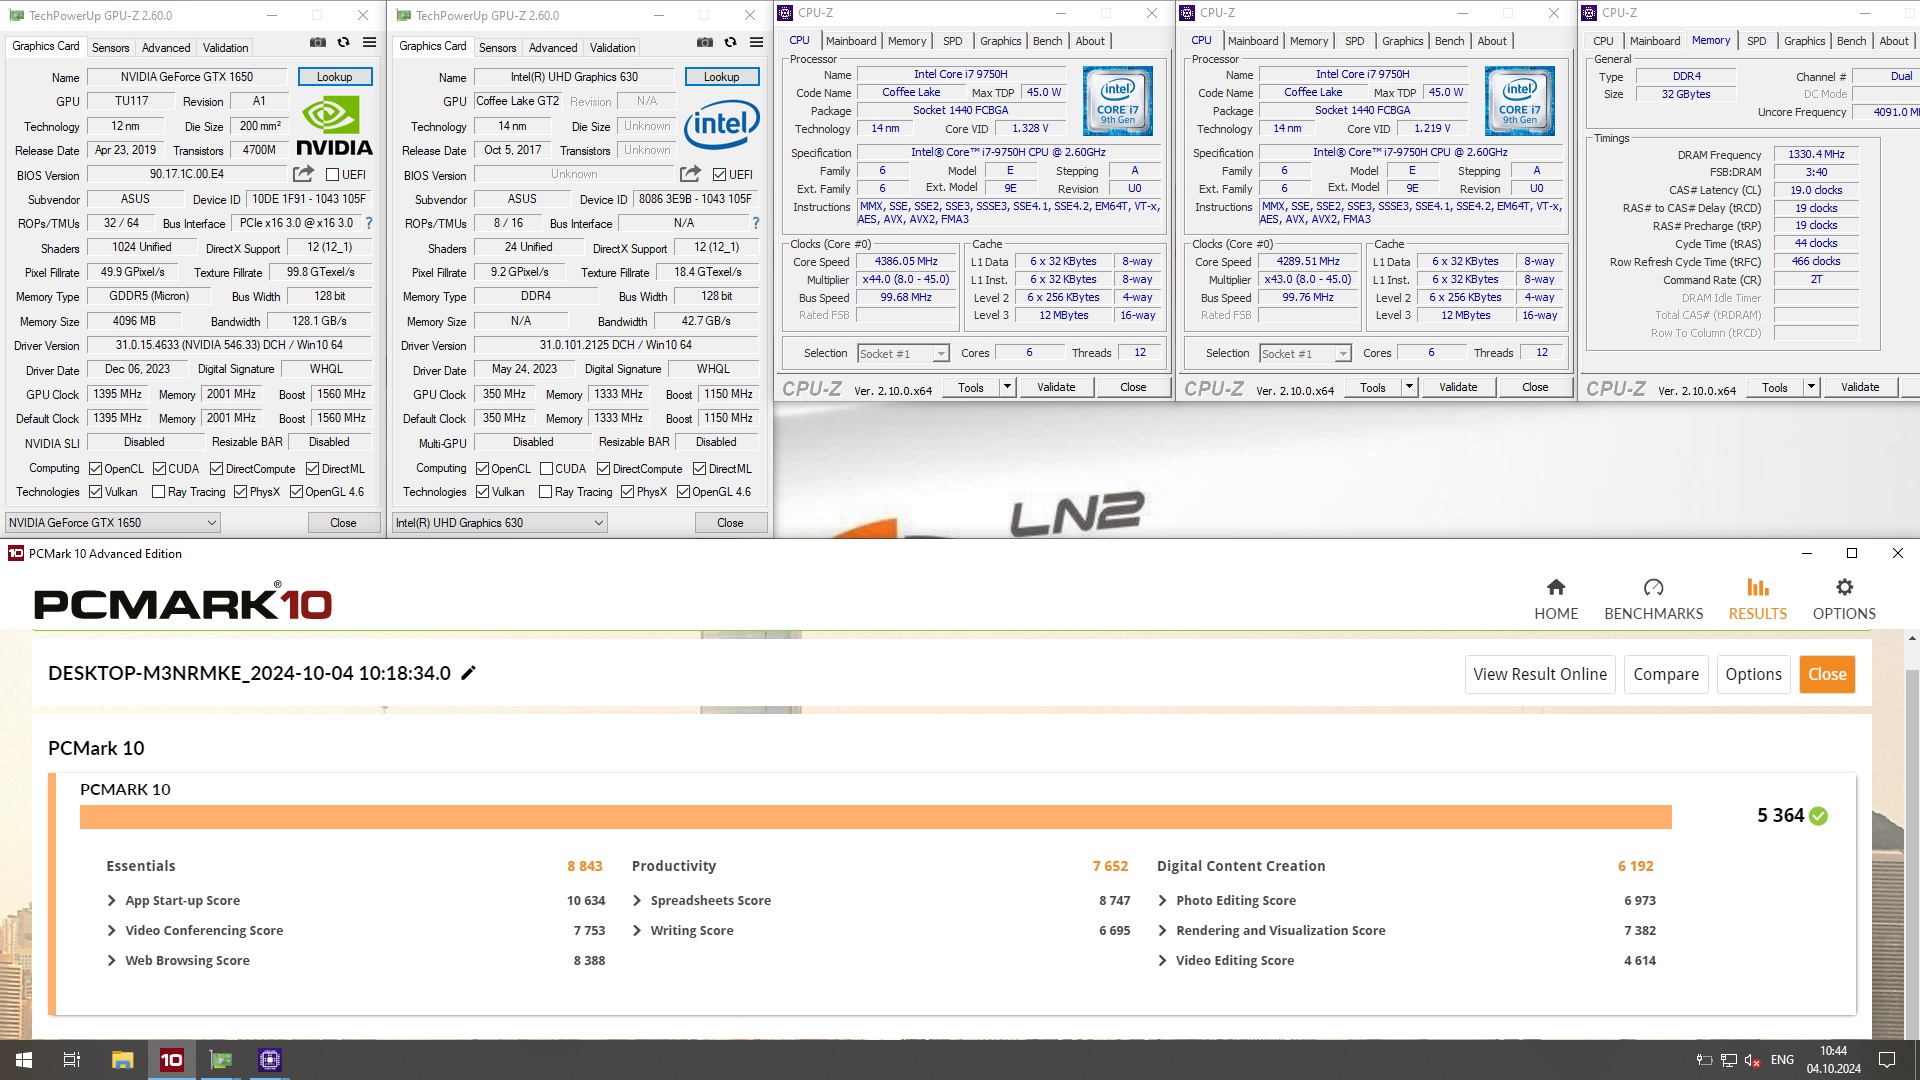Click Lookup button in NVIDIA GPU-Z

click(x=334, y=77)
